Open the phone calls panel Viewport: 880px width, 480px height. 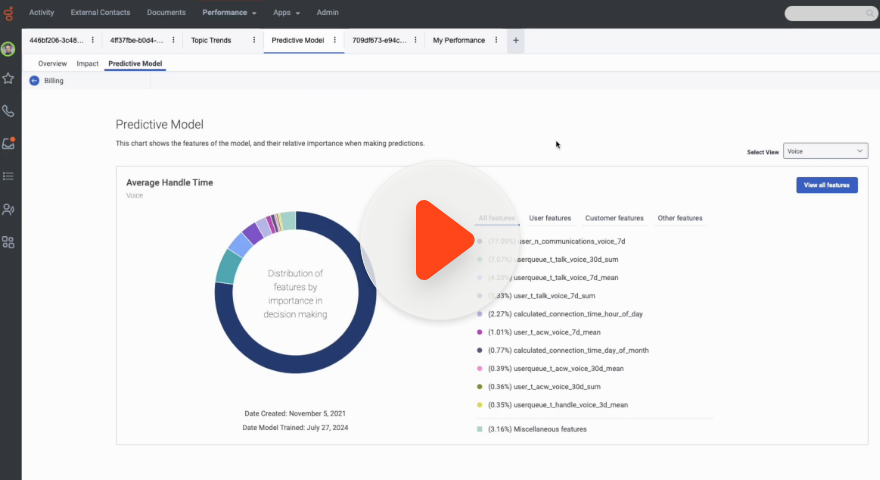[x=9, y=111]
